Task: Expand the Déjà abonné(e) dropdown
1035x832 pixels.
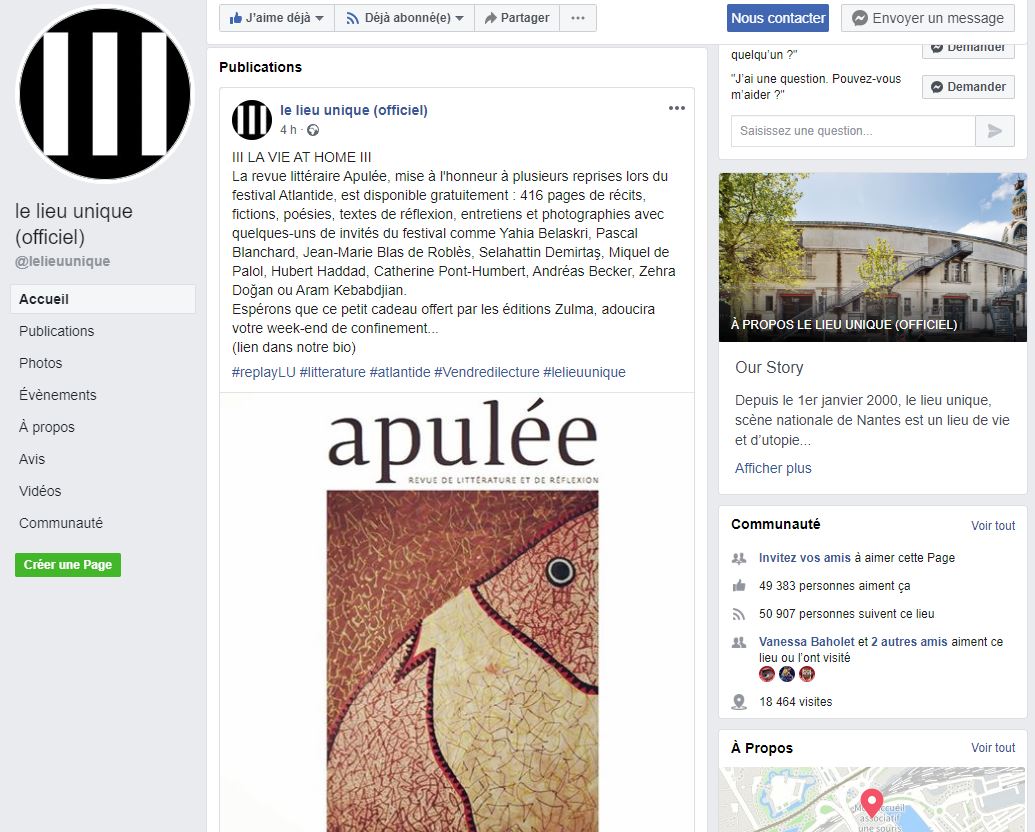Action: (x=405, y=18)
